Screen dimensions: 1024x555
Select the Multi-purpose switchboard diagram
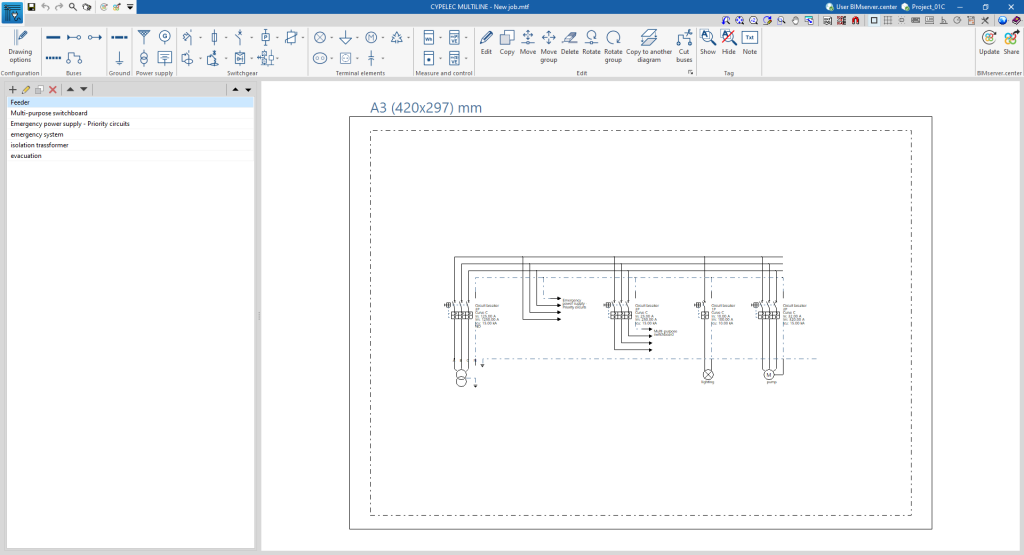coord(49,113)
